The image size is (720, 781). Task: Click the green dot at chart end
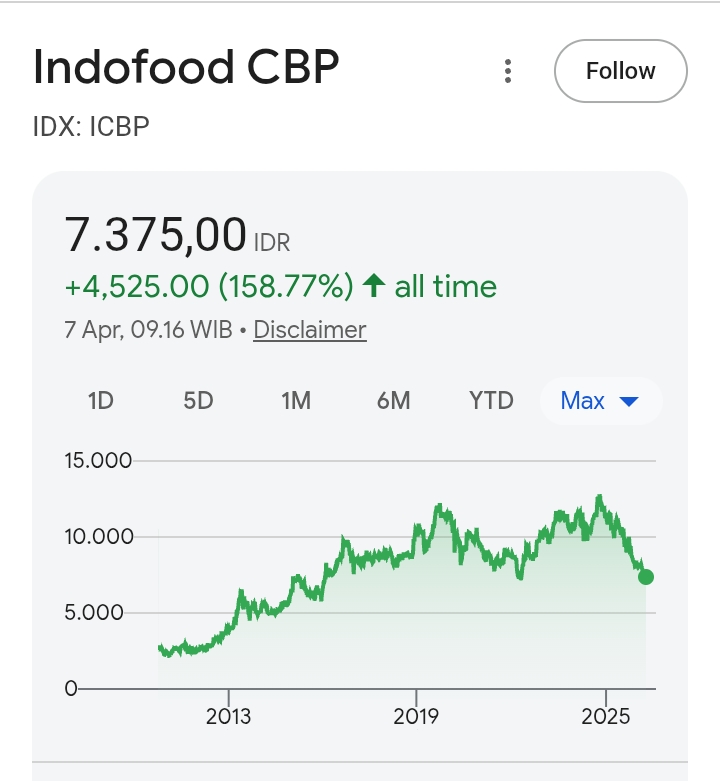tap(646, 577)
